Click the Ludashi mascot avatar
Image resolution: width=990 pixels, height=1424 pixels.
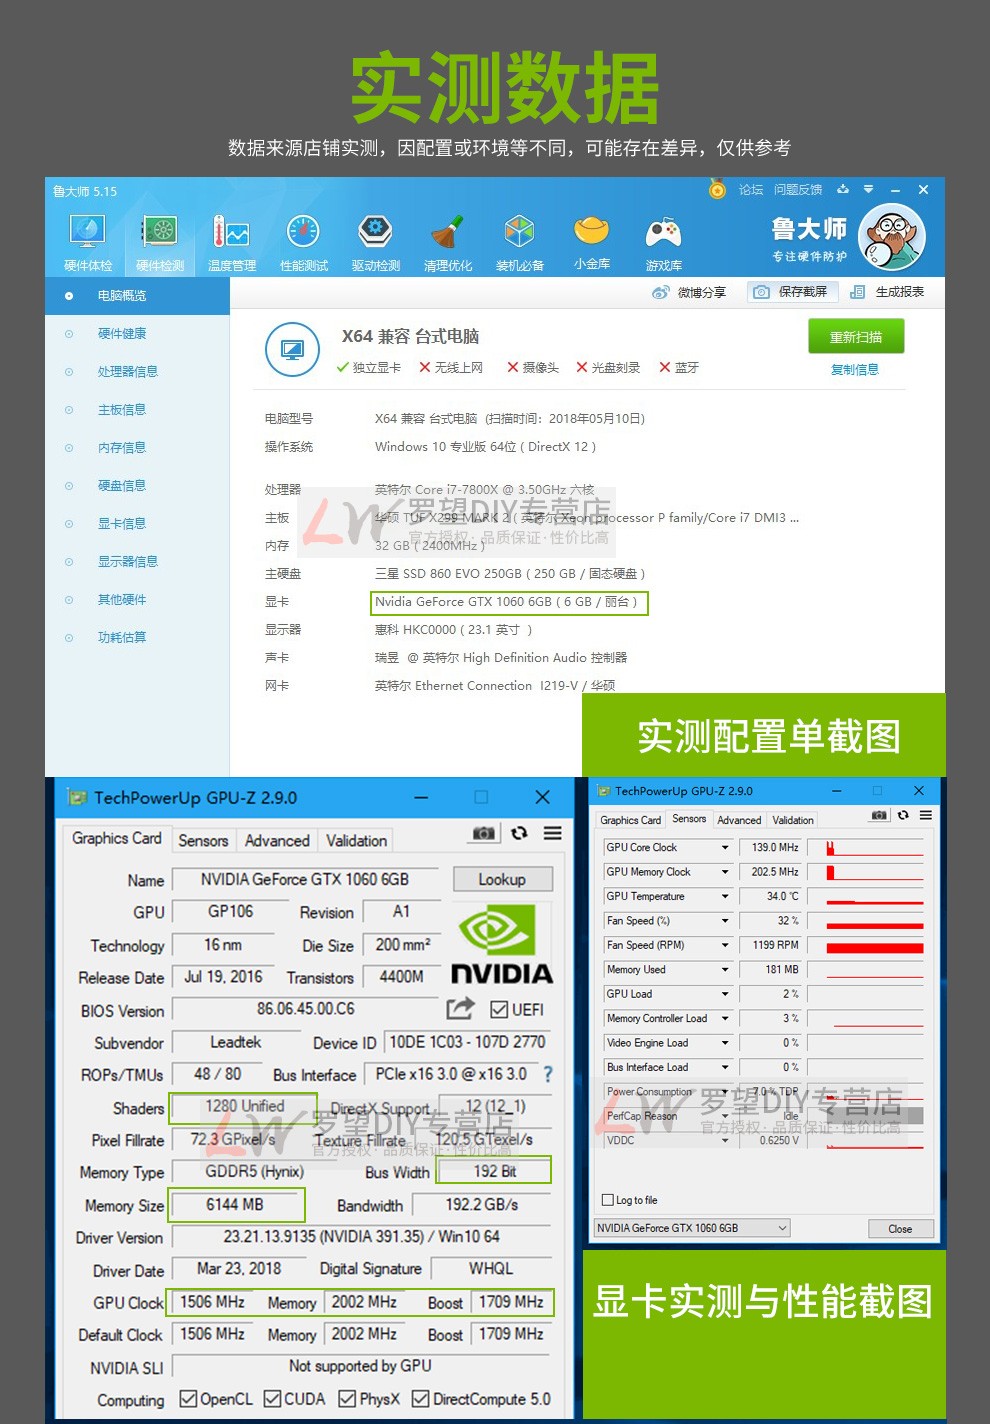tap(892, 237)
